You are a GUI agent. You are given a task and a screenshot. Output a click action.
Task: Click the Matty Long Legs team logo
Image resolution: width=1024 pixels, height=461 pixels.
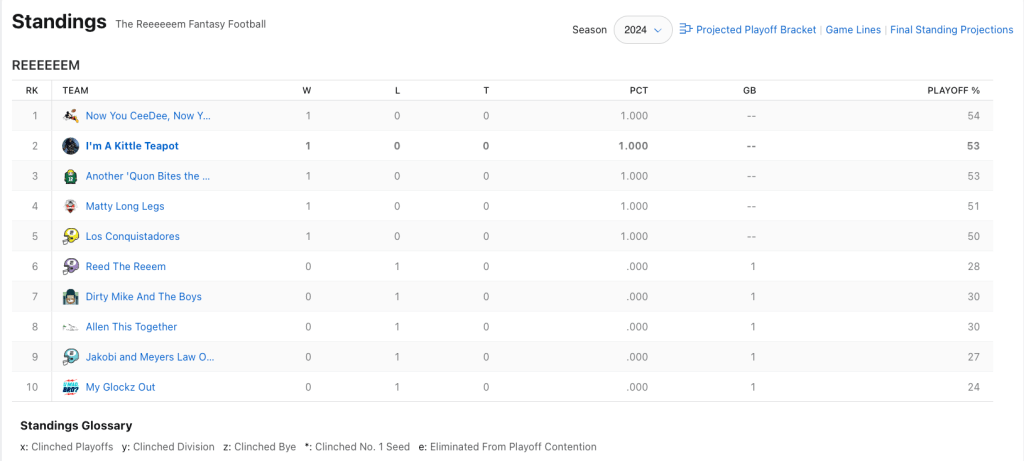pos(71,206)
